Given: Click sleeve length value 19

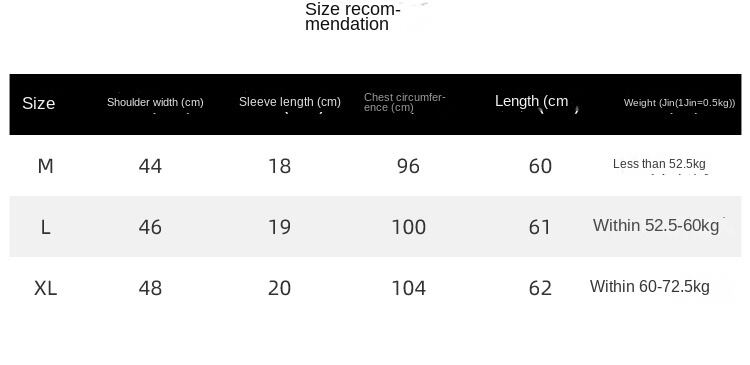Looking at the screenshot, I should click(279, 227).
